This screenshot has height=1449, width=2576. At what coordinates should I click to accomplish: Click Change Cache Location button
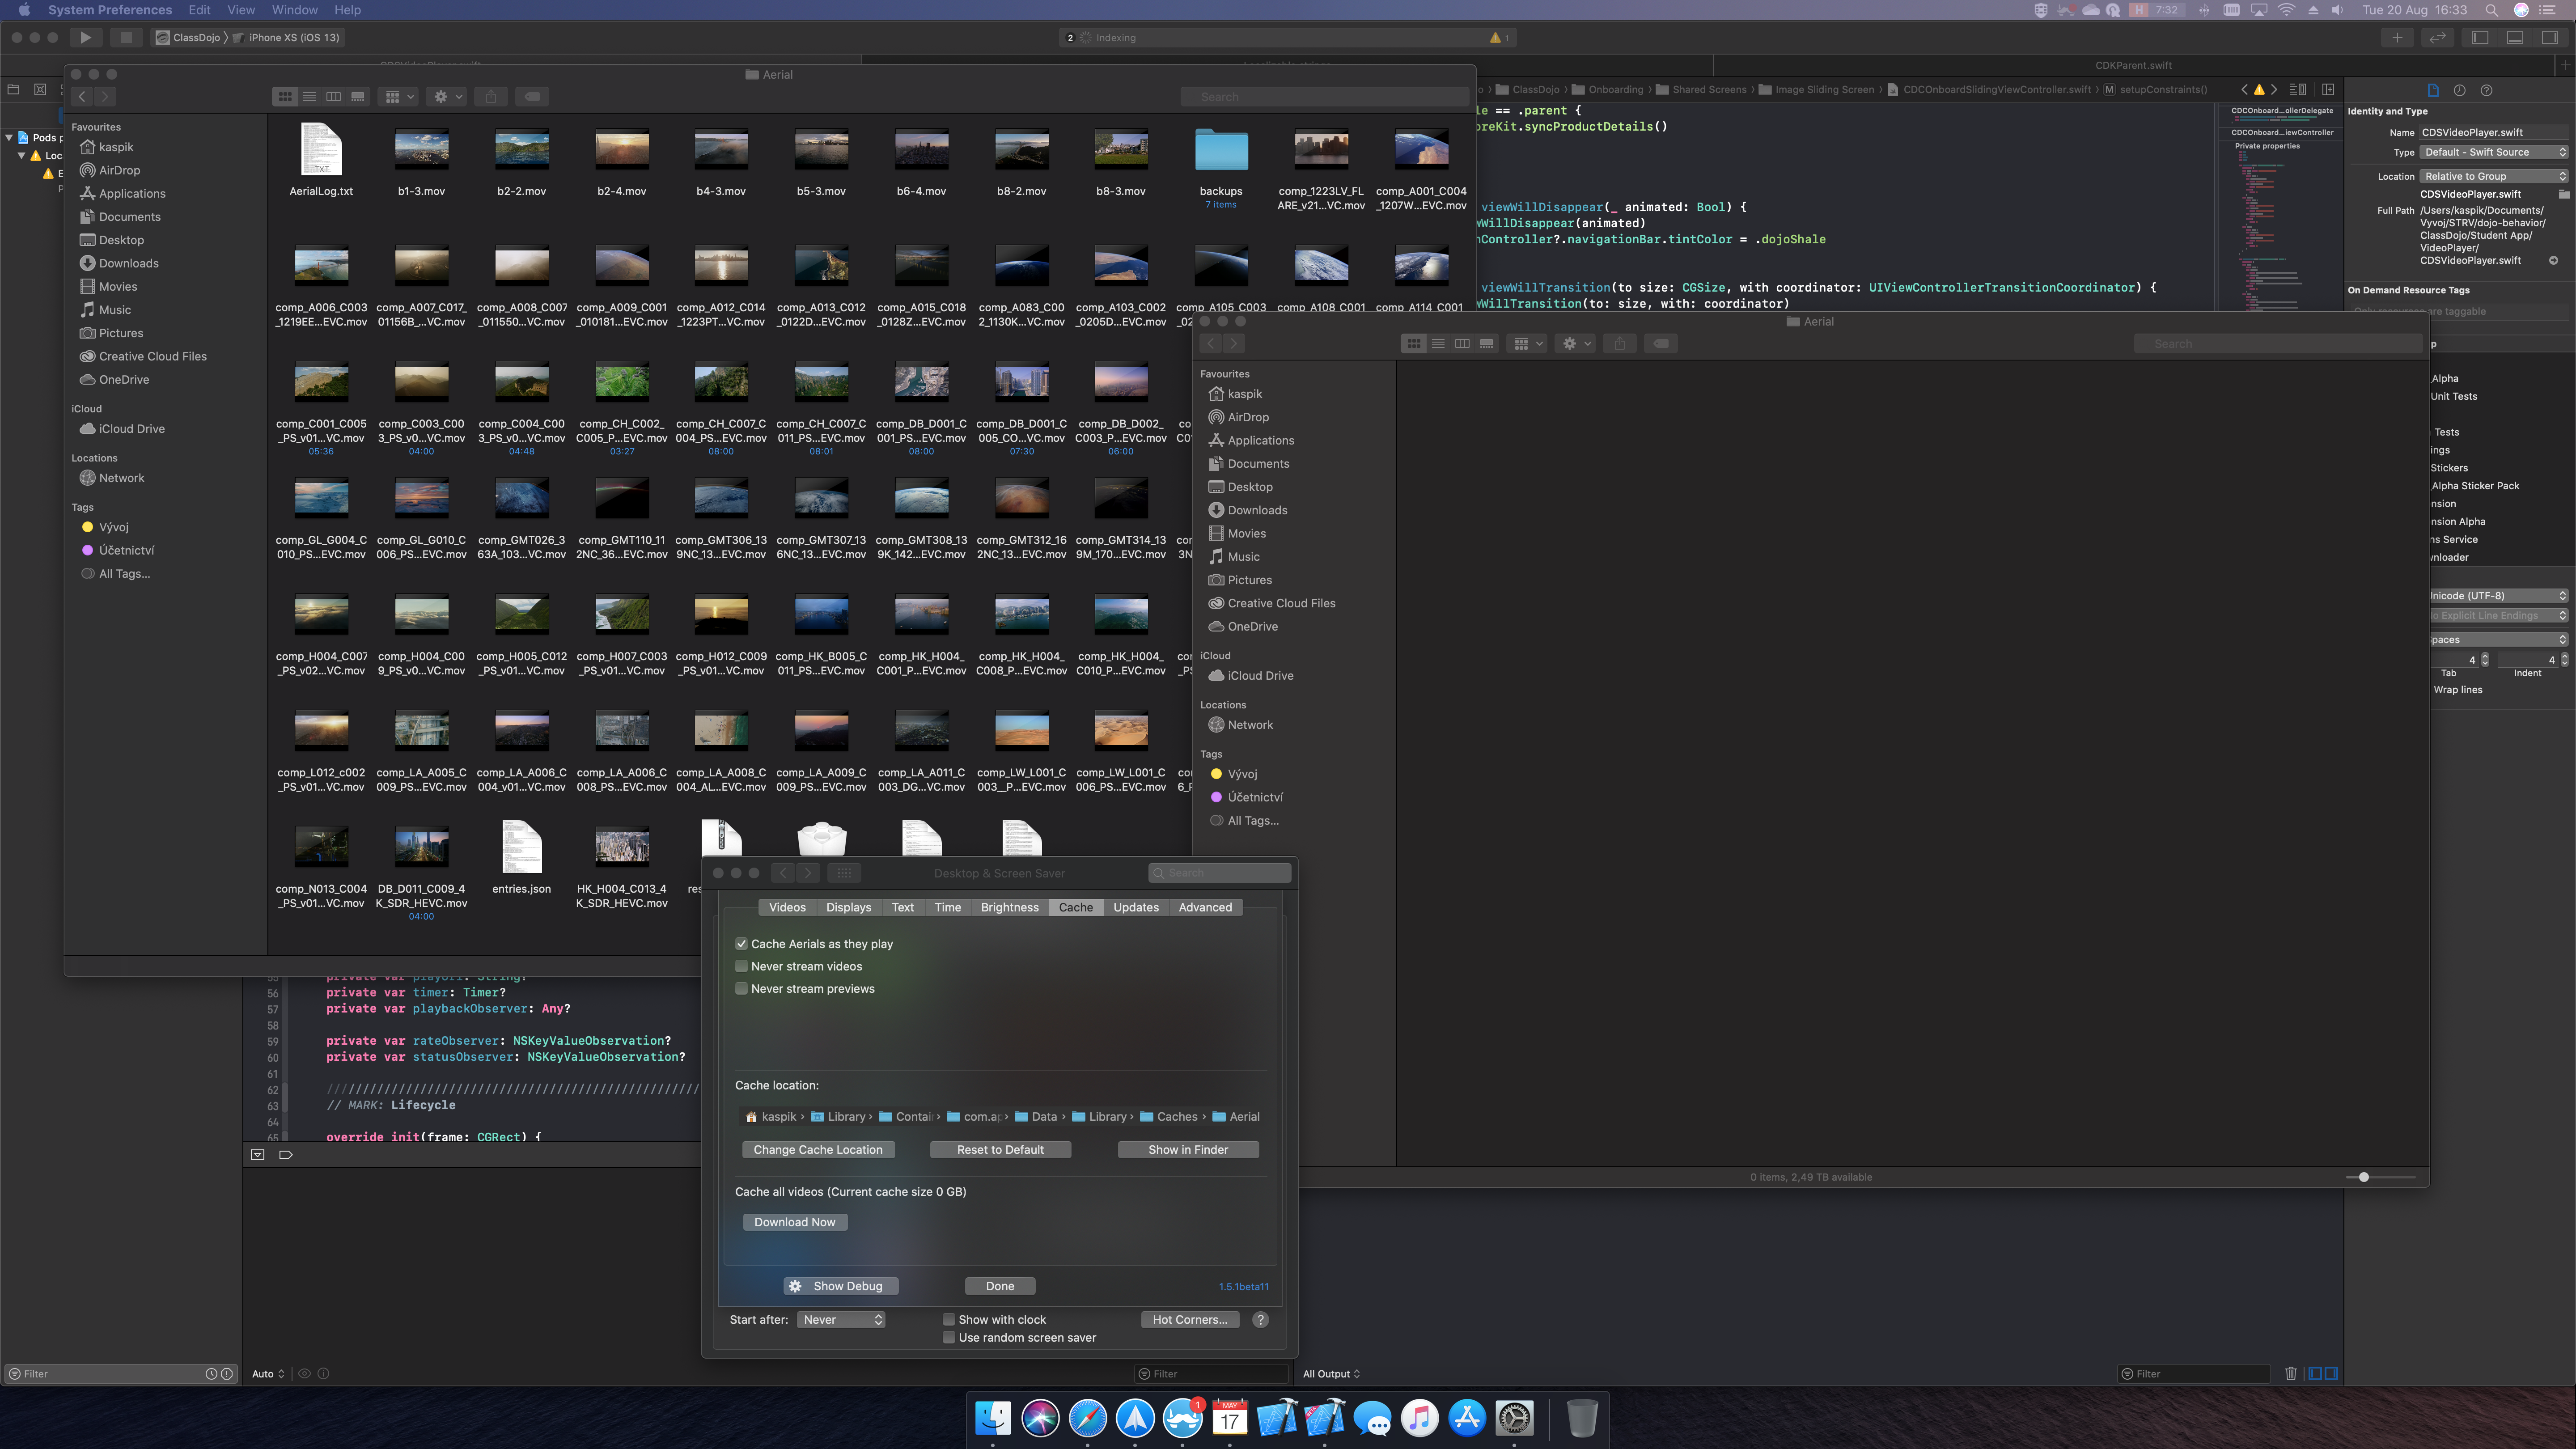(818, 1150)
